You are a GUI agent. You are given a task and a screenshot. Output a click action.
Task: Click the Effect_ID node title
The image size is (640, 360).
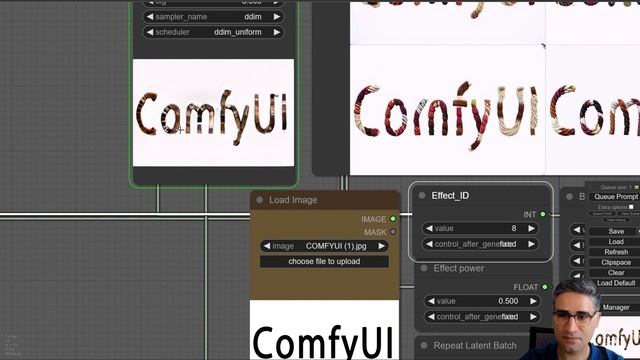coord(450,196)
